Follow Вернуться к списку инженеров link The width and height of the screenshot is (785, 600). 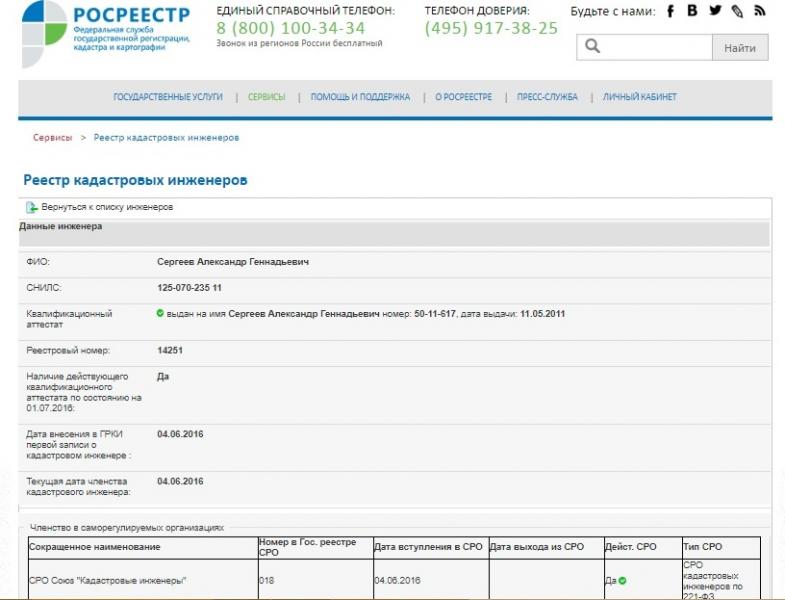click(107, 207)
